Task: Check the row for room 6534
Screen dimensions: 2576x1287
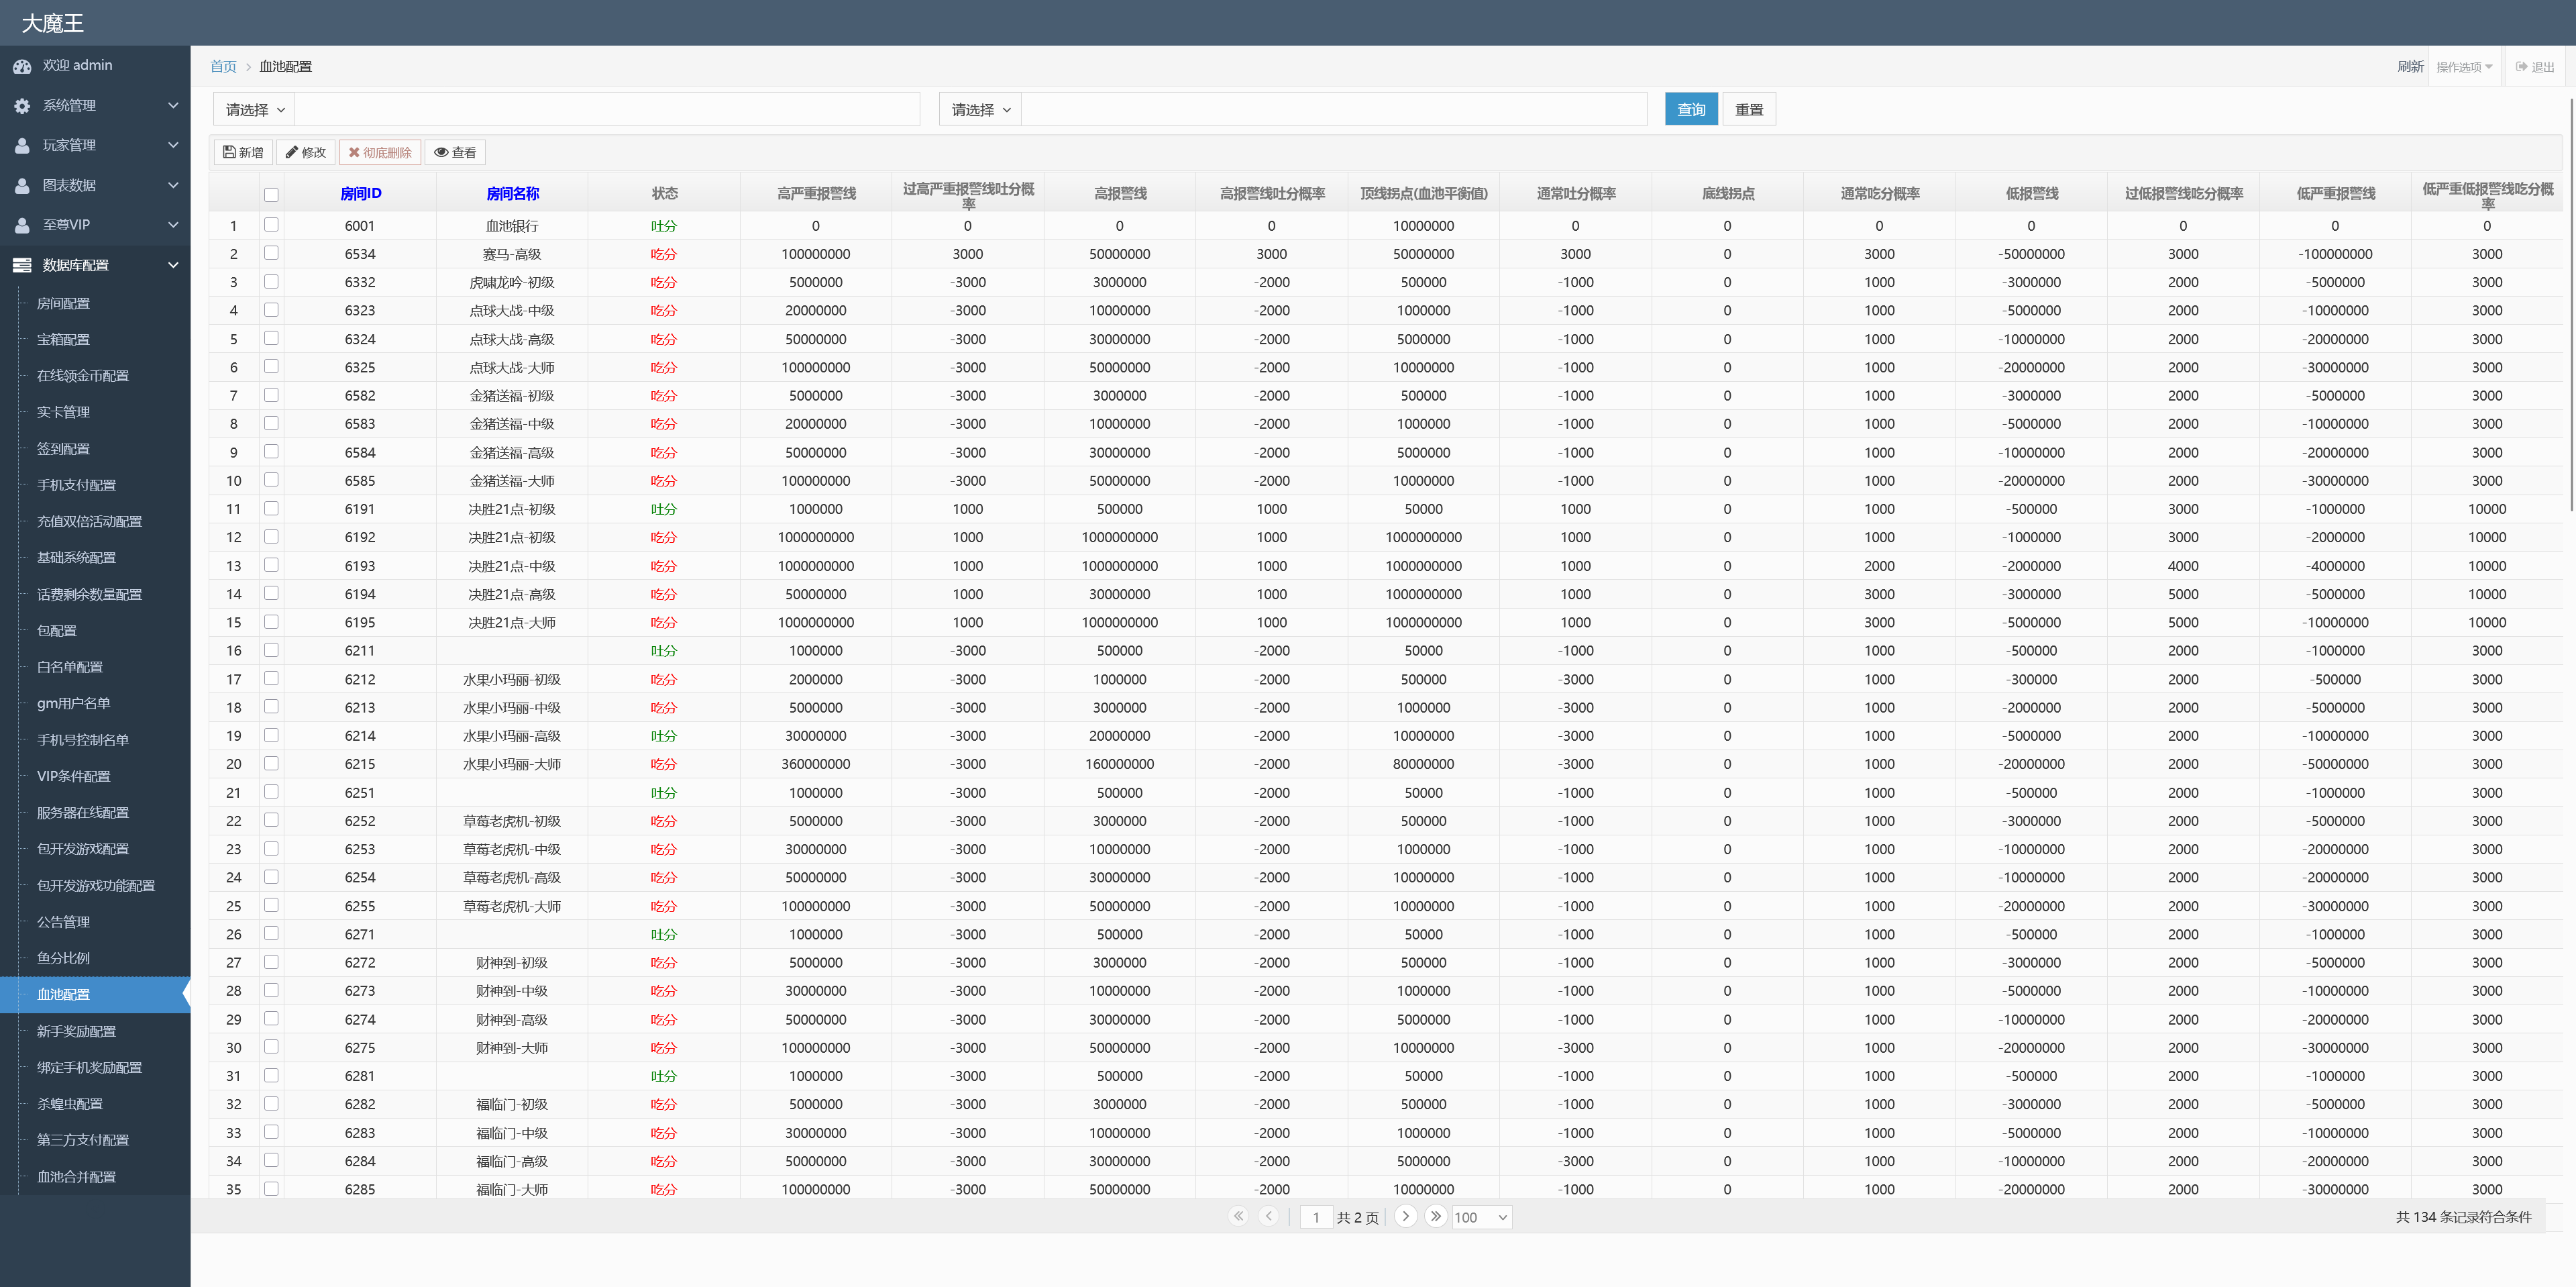Action: pyautogui.click(x=271, y=253)
